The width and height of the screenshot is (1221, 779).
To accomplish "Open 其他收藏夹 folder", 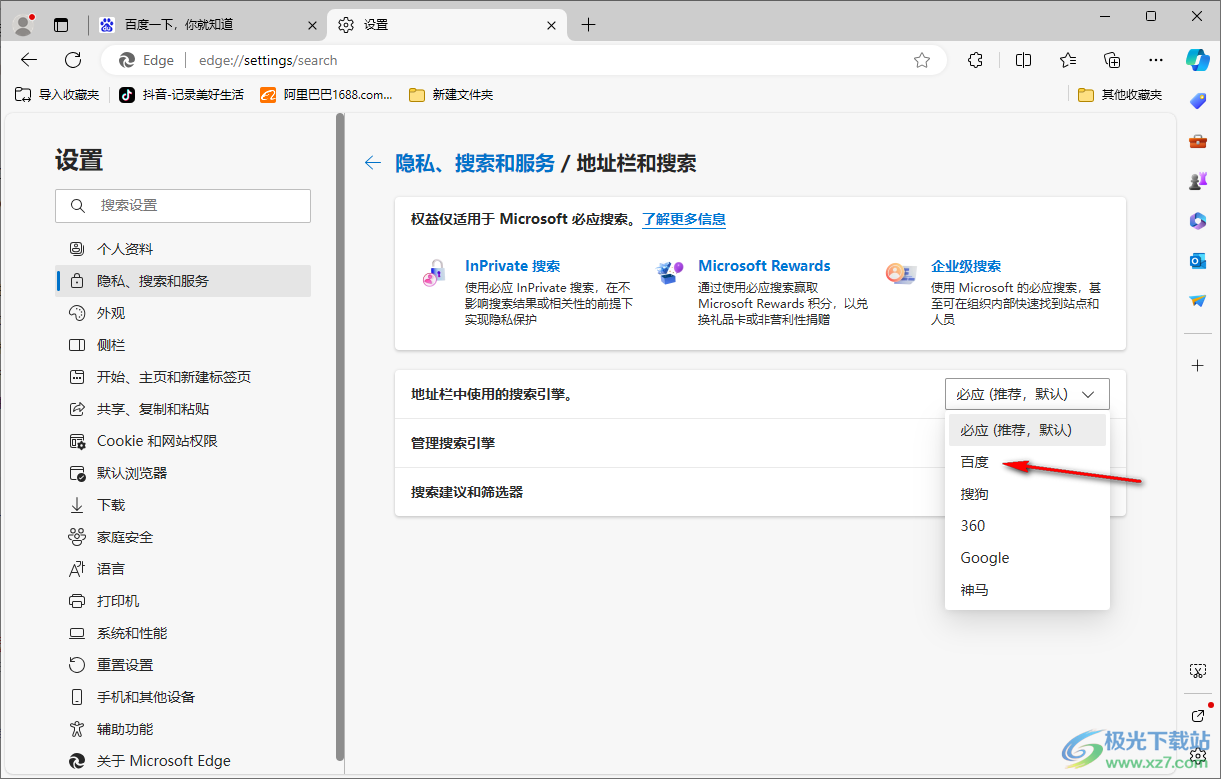I will point(1121,95).
